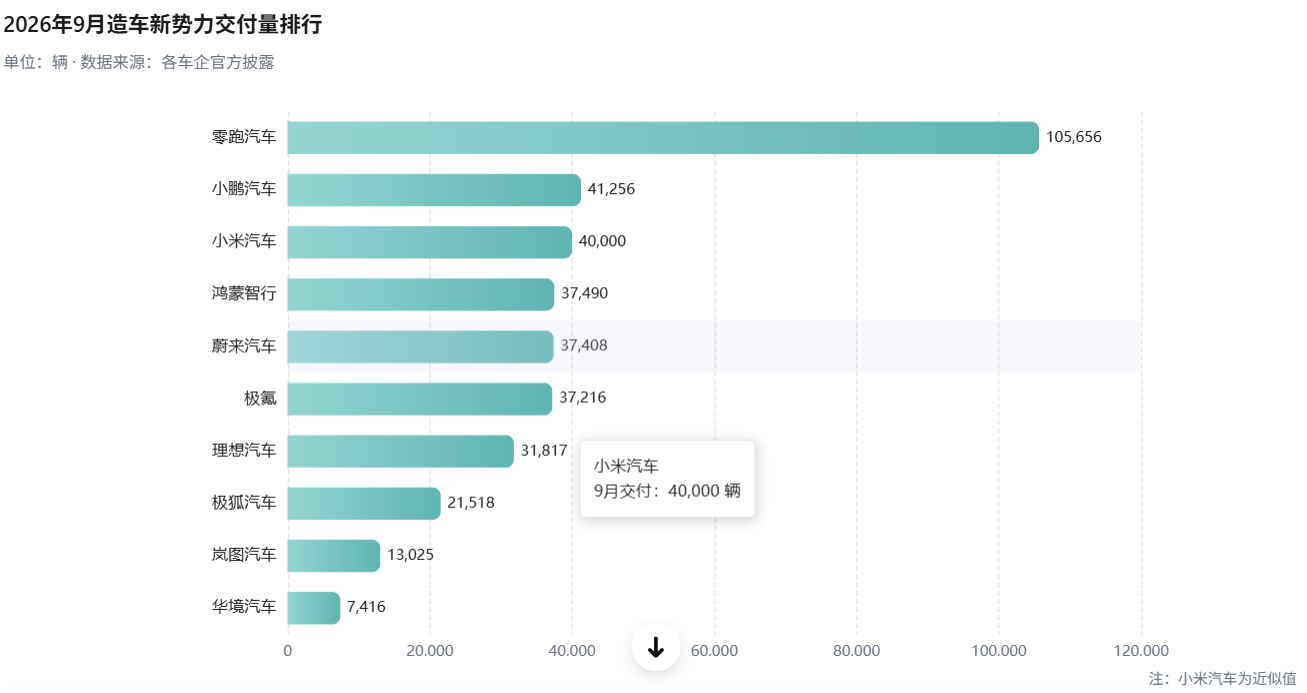The width and height of the screenshot is (1307, 693).
Task: Click the 极氪 bar
Action: 420,398
